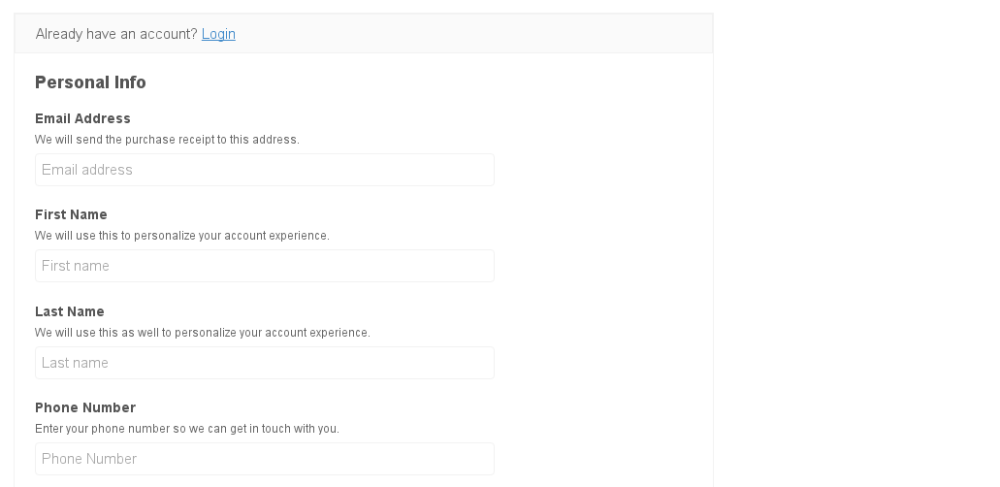Click into the First name text box

[264, 266]
